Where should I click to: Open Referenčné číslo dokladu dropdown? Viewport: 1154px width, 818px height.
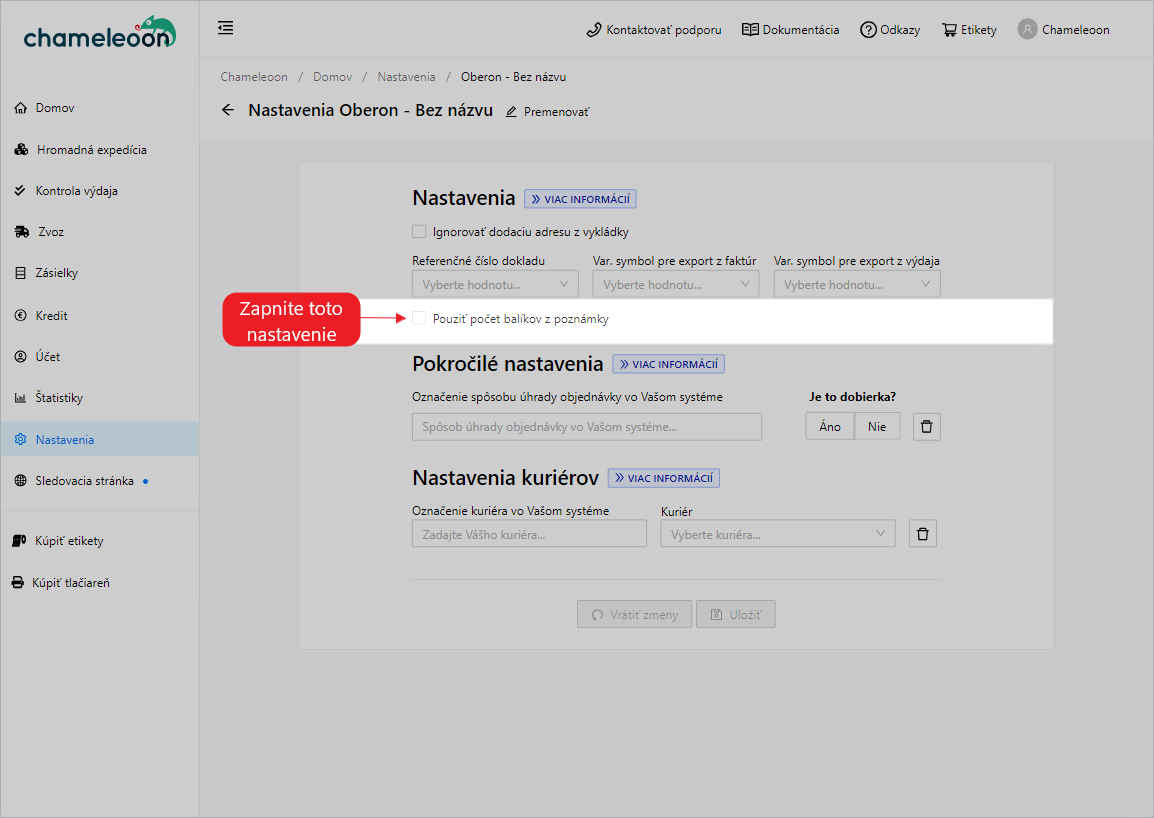(495, 285)
